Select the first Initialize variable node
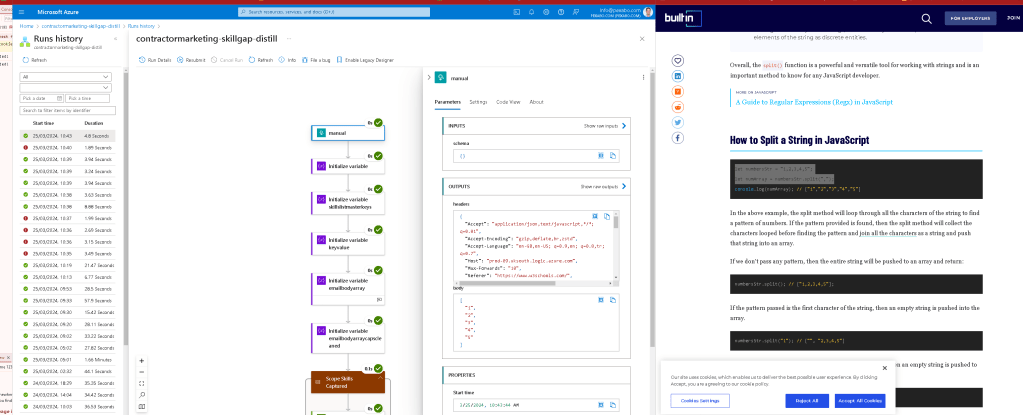Screen dimensions: 1023x415 tap(348, 166)
